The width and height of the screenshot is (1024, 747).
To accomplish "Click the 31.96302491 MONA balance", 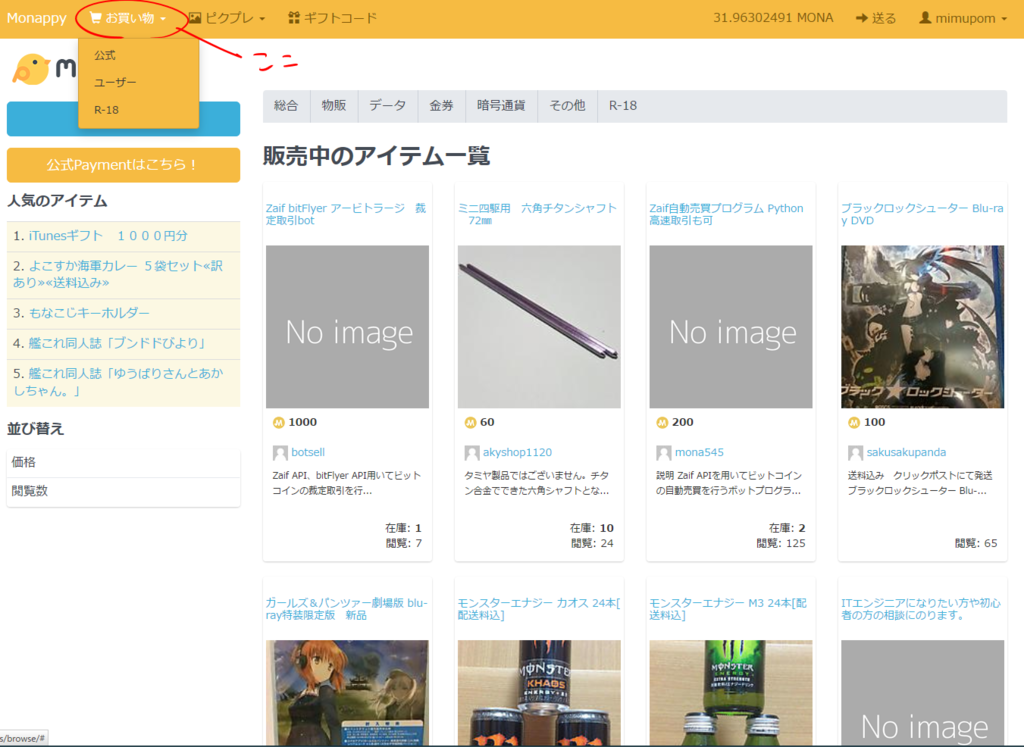I will (x=773, y=18).
